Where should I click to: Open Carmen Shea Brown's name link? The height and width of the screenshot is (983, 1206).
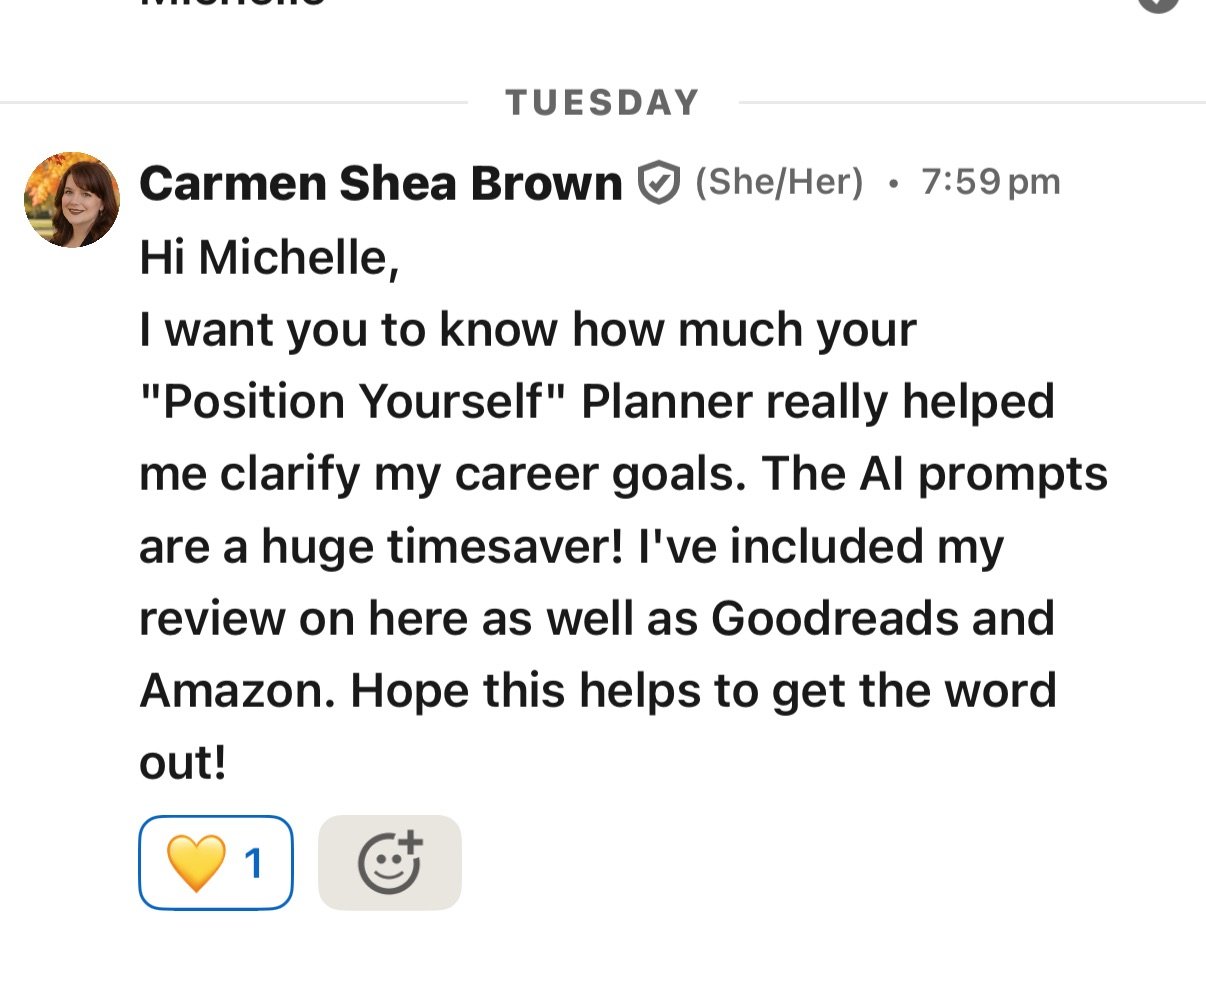[380, 183]
